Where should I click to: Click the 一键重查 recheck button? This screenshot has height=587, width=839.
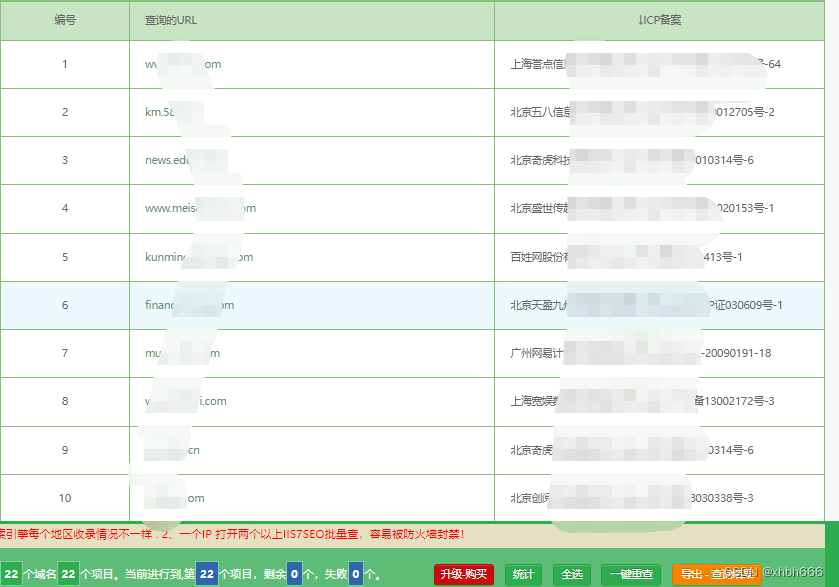631,574
